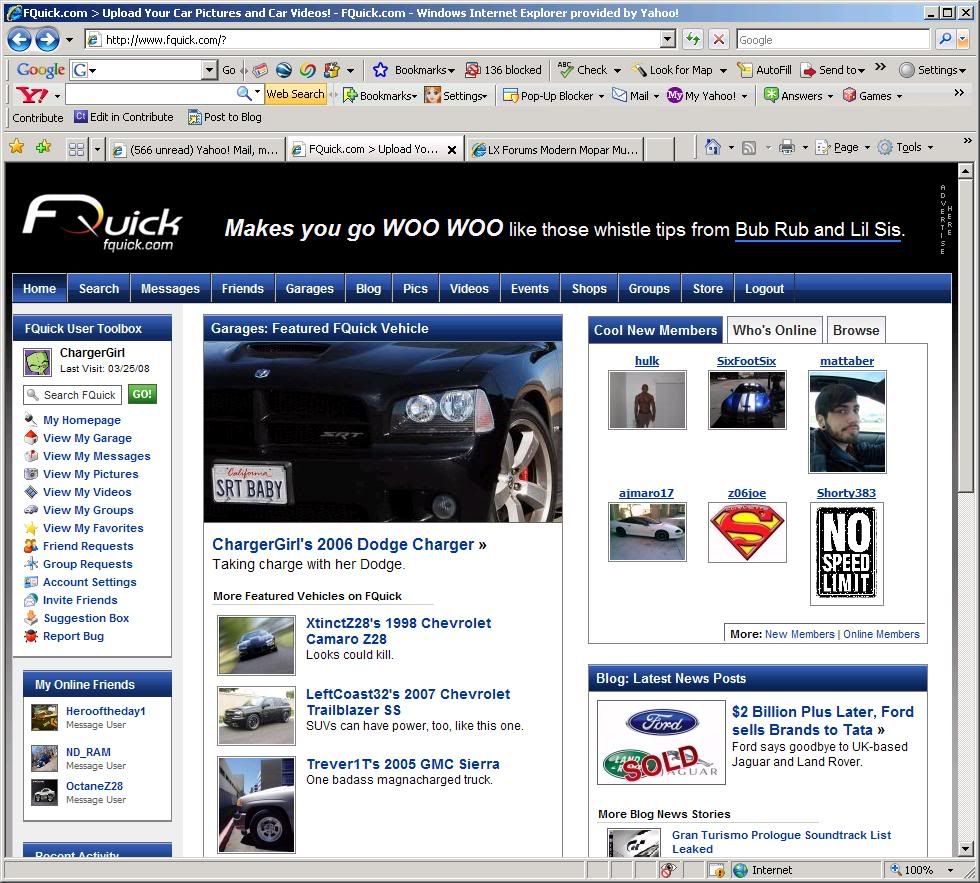Expand the Send to dropdown
980x883 pixels.
coord(861,71)
